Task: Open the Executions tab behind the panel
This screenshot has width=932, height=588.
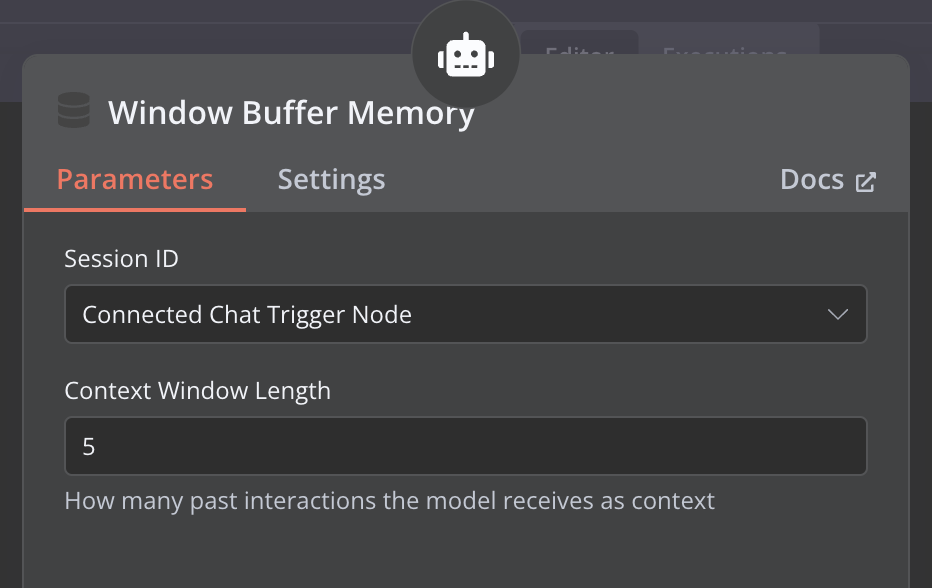Action: tap(725, 45)
